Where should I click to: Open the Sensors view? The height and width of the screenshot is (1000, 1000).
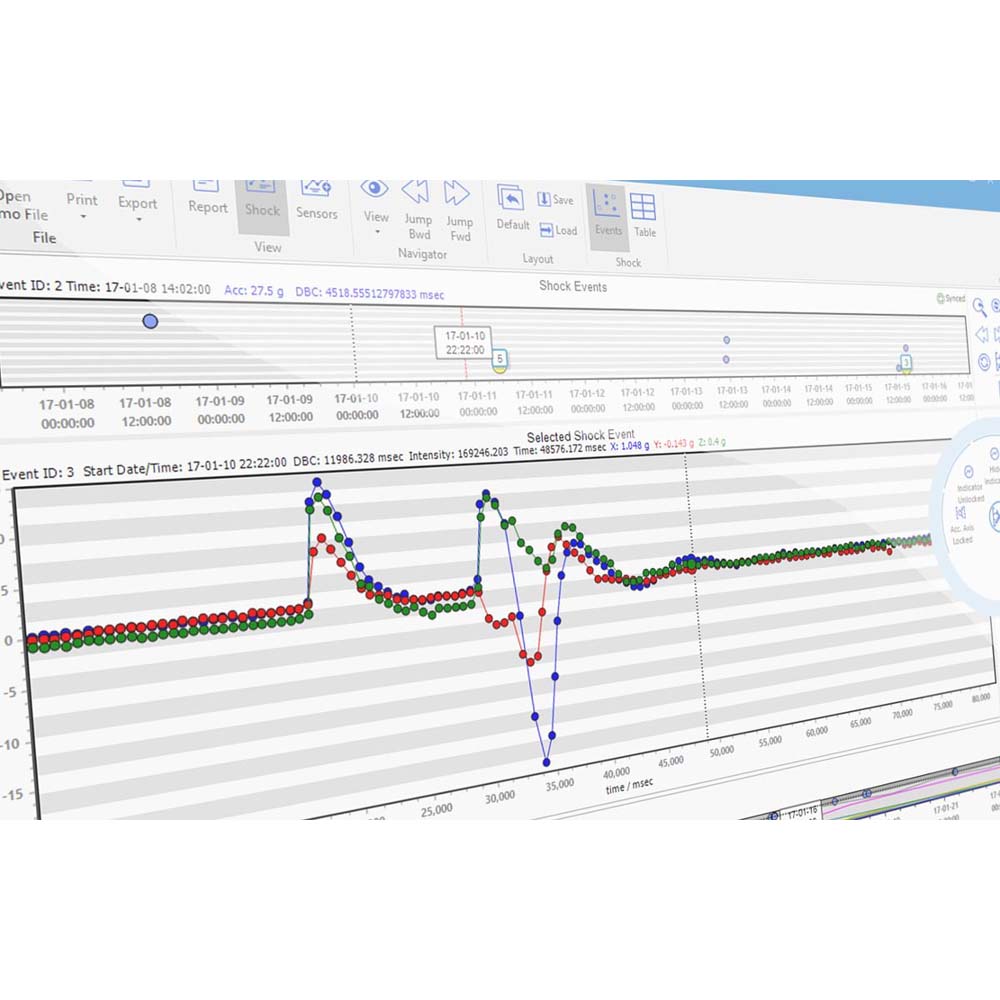tap(316, 198)
